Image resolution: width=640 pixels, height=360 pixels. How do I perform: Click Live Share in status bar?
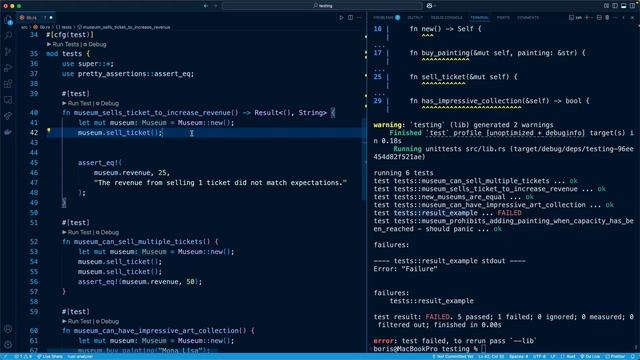pyautogui.click(x=50, y=357)
